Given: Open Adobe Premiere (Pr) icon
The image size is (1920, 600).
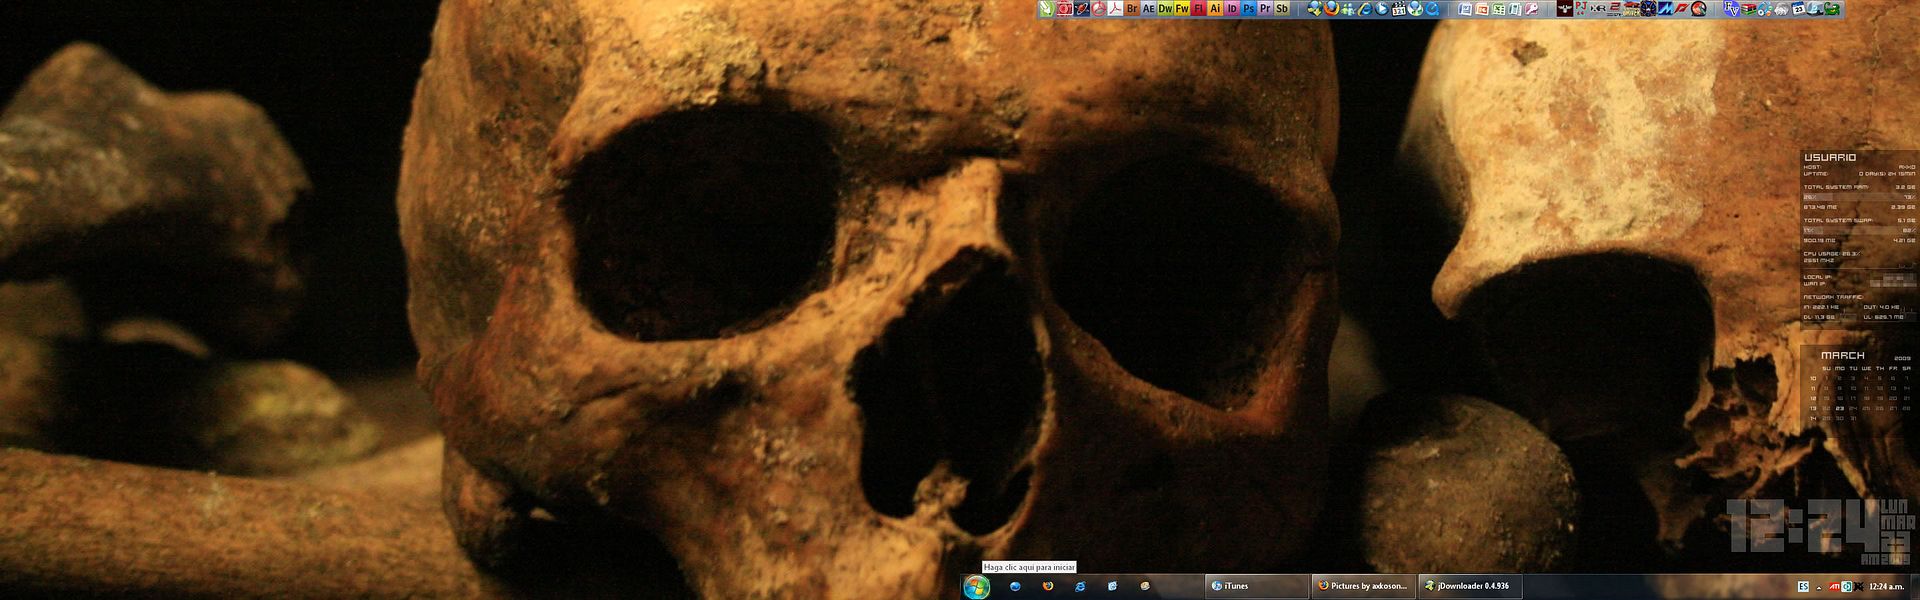Looking at the screenshot, I should (x=1265, y=8).
